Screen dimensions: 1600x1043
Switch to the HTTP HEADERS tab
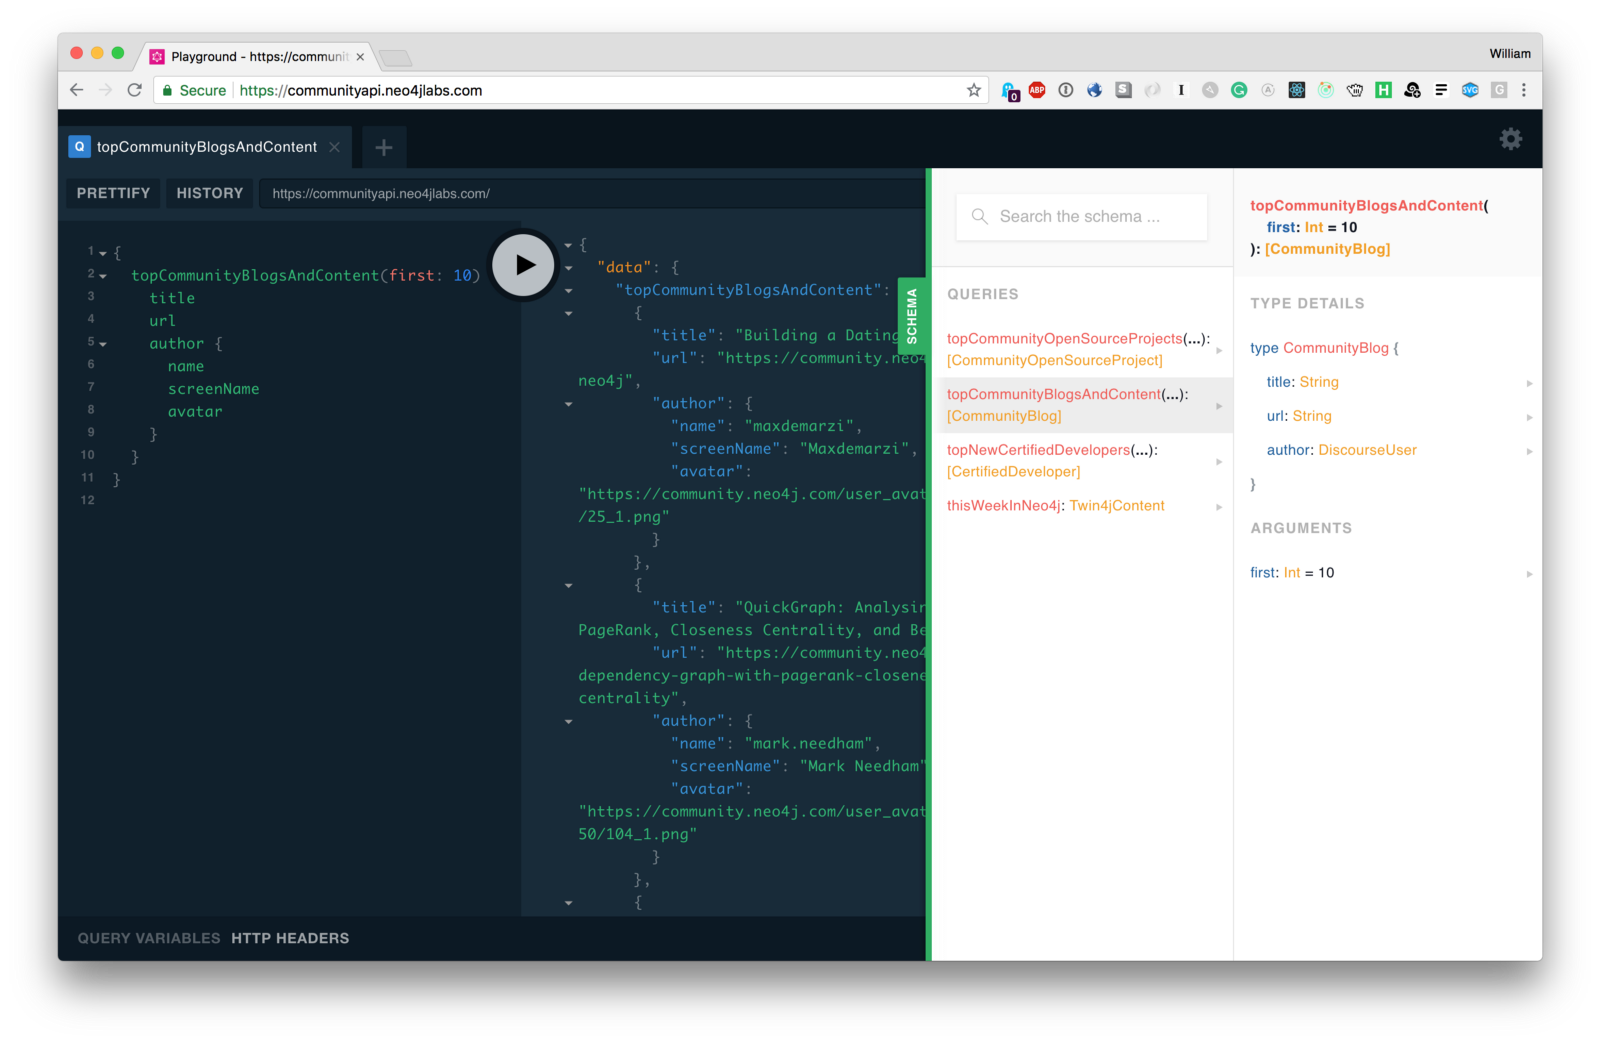[290, 938]
